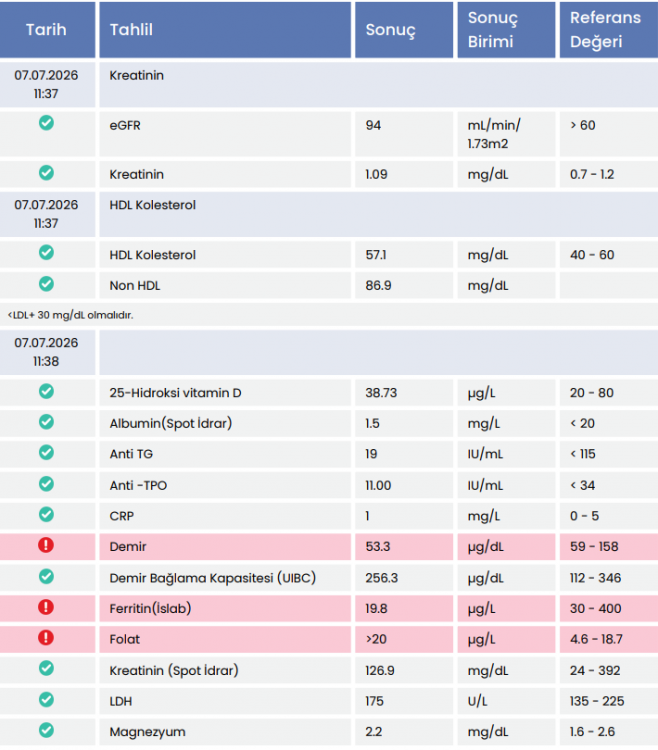Click the red warning icon beside Demir

pyautogui.click(x=46, y=545)
